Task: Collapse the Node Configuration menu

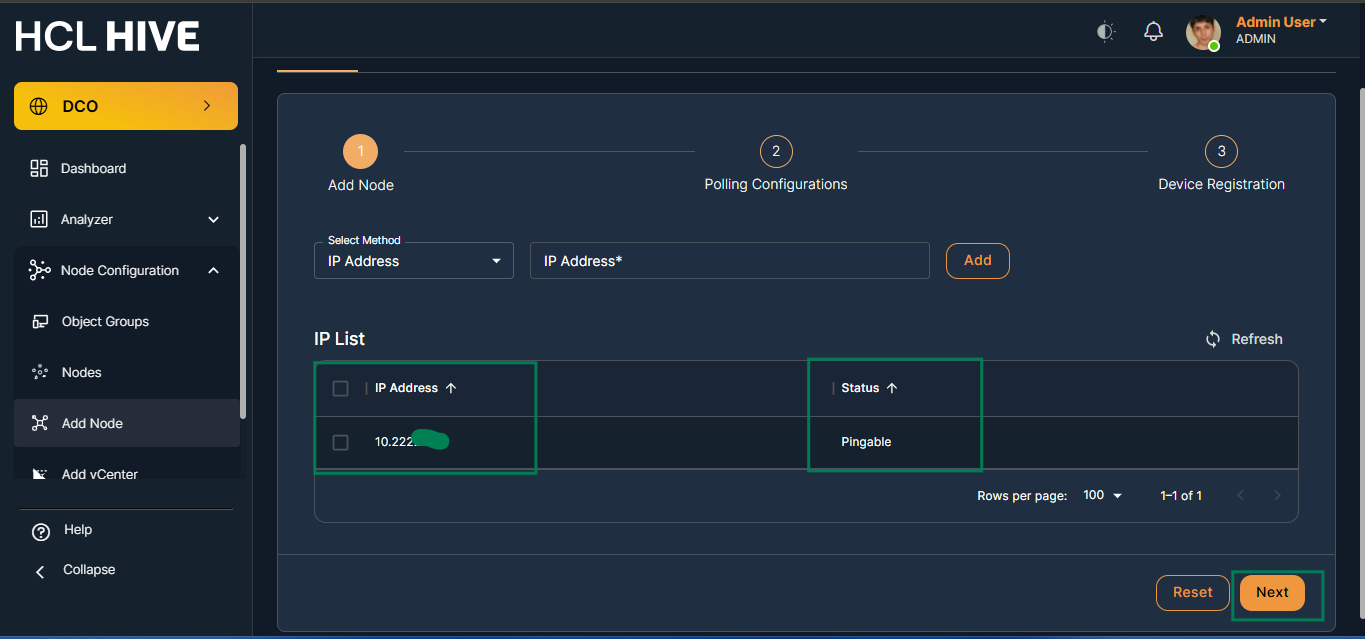Action: pos(214,270)
